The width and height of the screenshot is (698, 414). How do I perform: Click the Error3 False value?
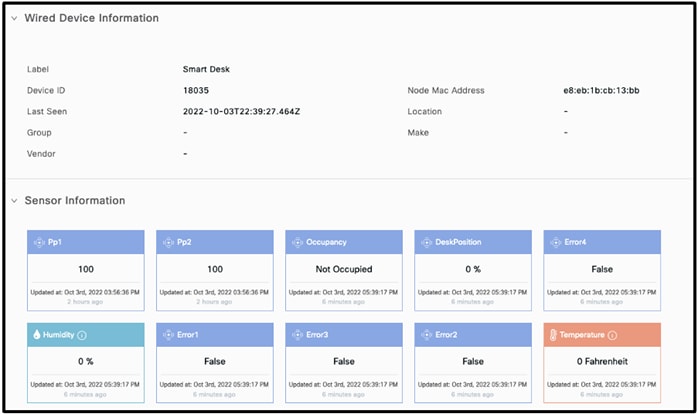click(x=344, y=361)
